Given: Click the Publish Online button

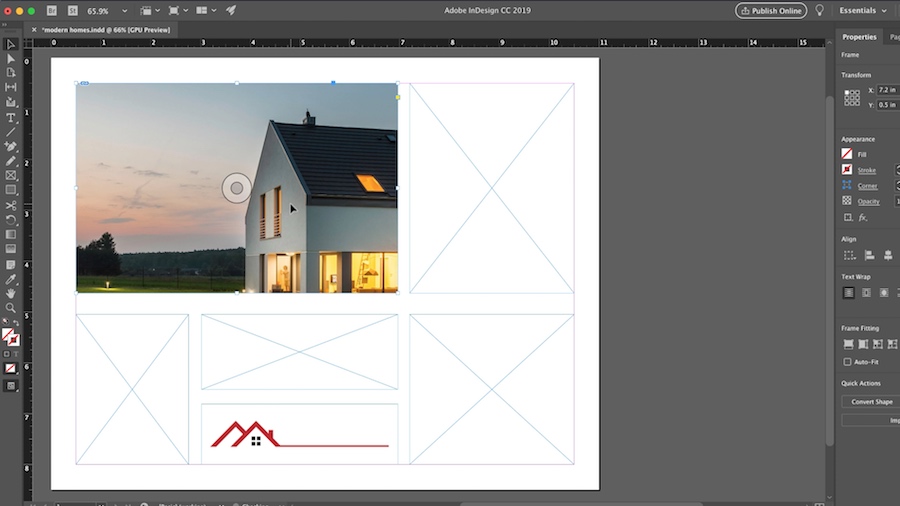Looking at the screenshot, I should 771,10.
